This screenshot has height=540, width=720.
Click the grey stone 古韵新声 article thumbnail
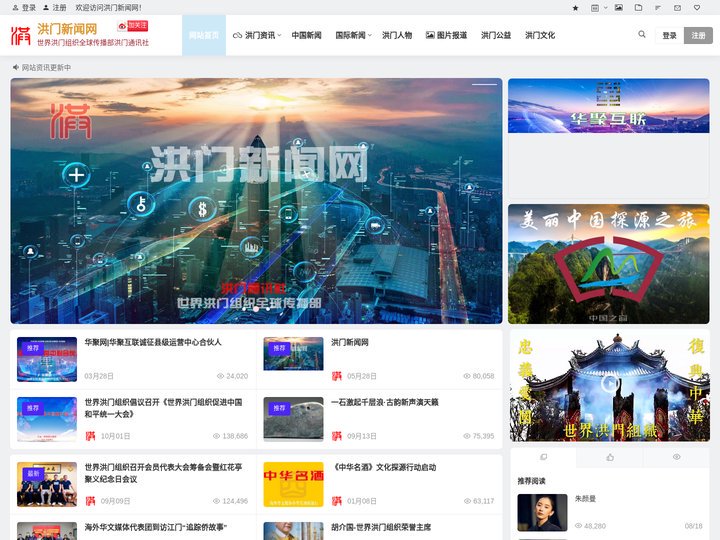pos(293,419)
